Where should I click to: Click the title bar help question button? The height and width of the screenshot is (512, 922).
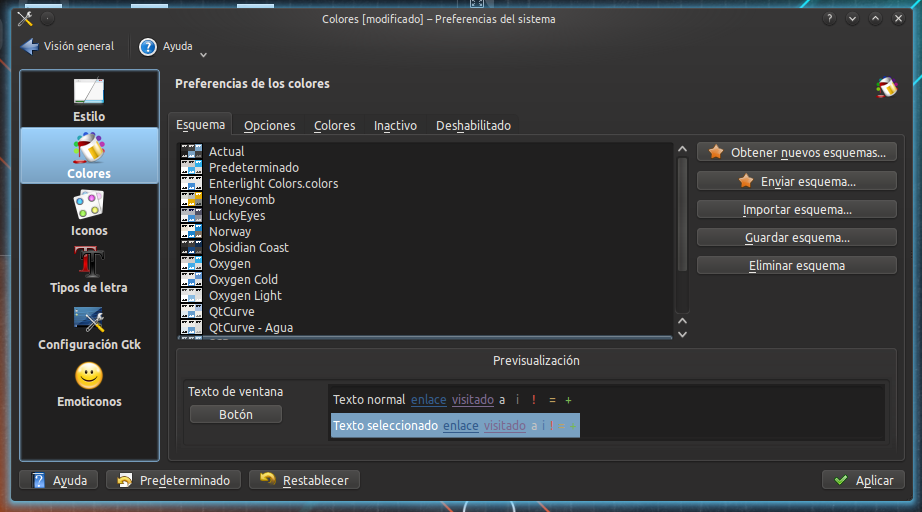[829, 19]
